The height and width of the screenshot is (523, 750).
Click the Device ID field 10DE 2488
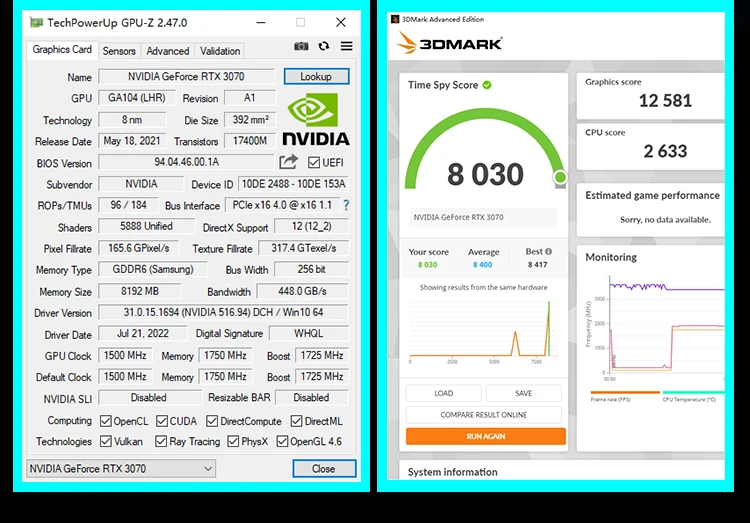[293, 184]
